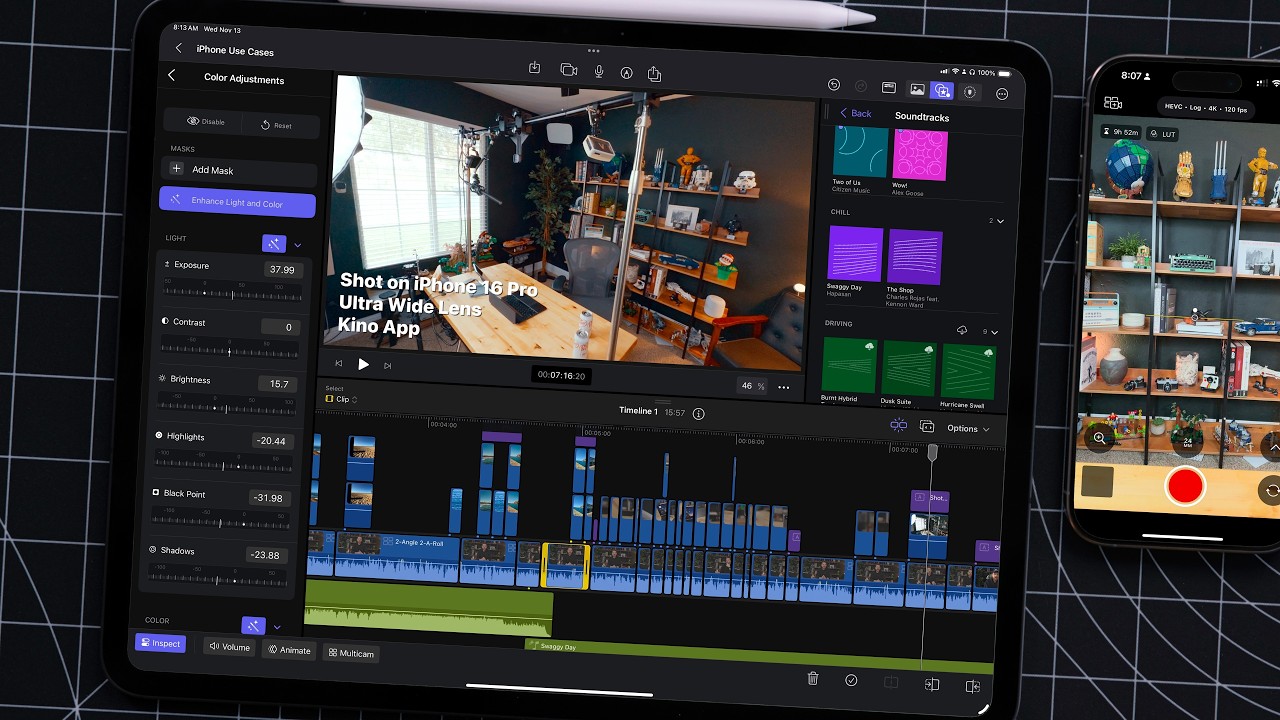This screenshot has width=1280, height=720.
Task: Delete selected clip with trash icon
Action: pyautogui.click(x=813, y=678)
